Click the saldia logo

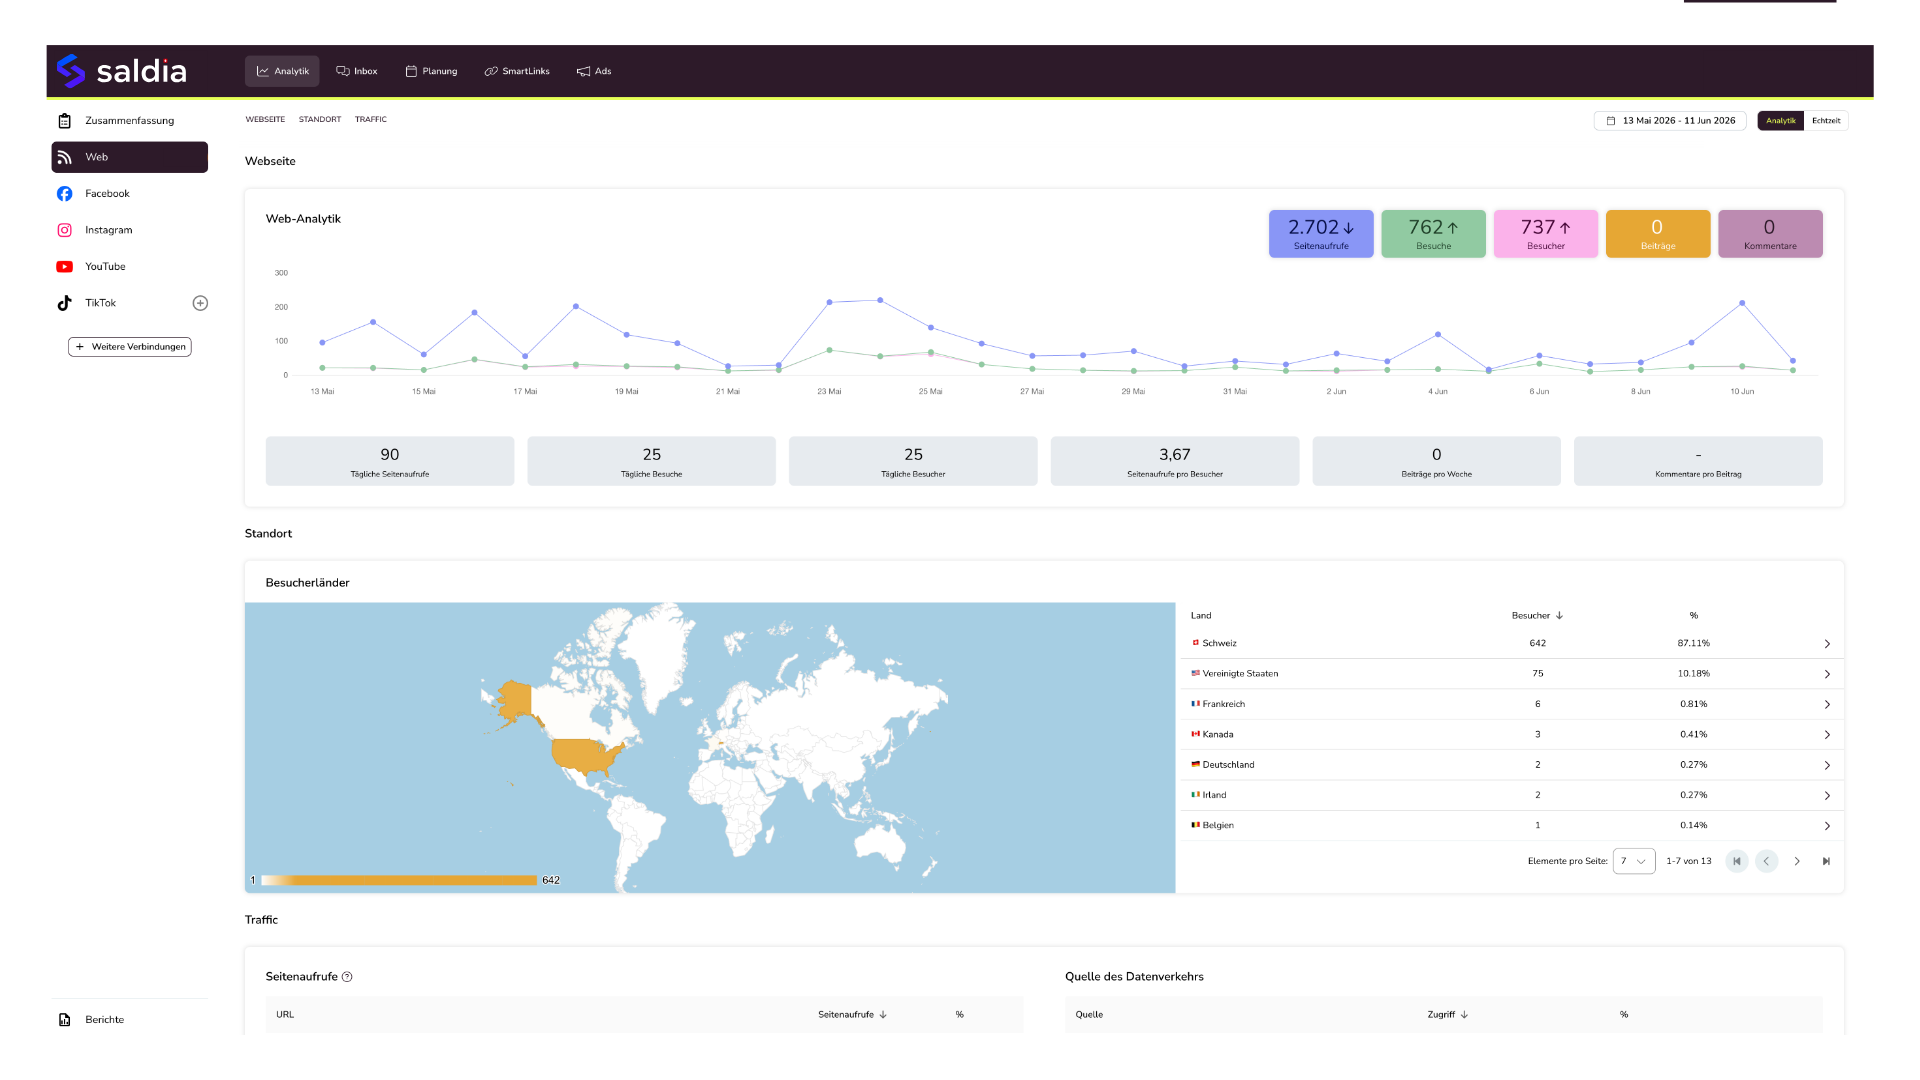pyautogui.click(x=121, y=71)
